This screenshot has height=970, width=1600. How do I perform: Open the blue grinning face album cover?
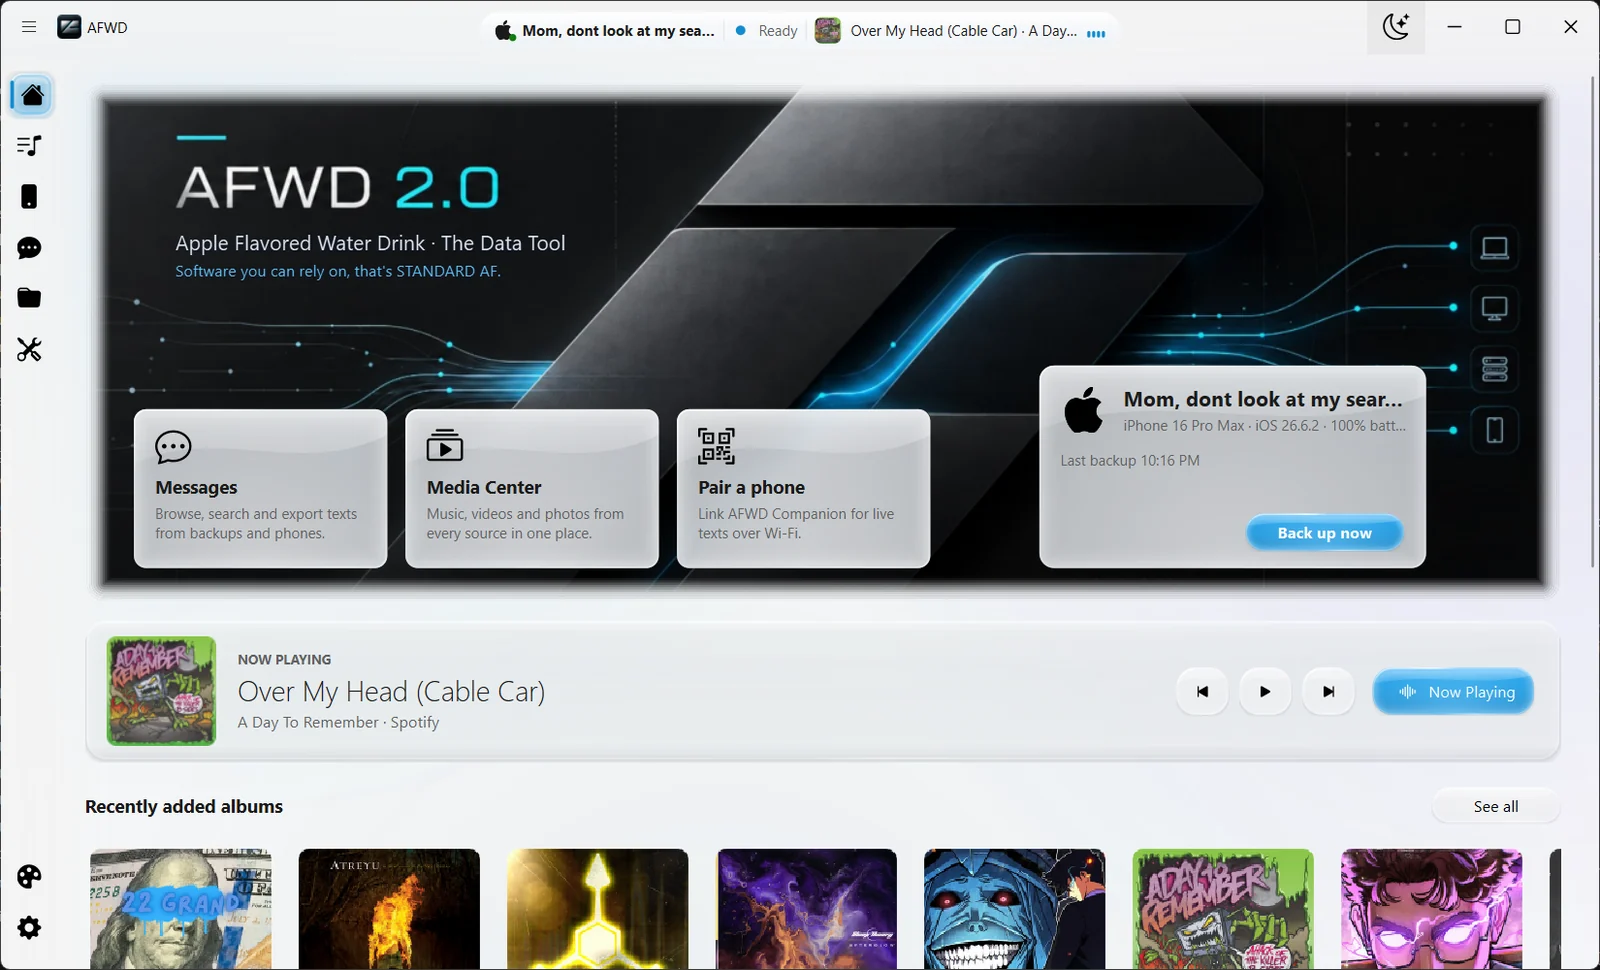(1014, 909)
